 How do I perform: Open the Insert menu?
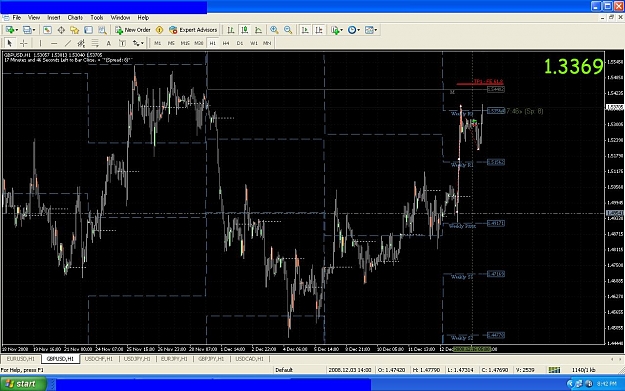[x=54, y=18]
